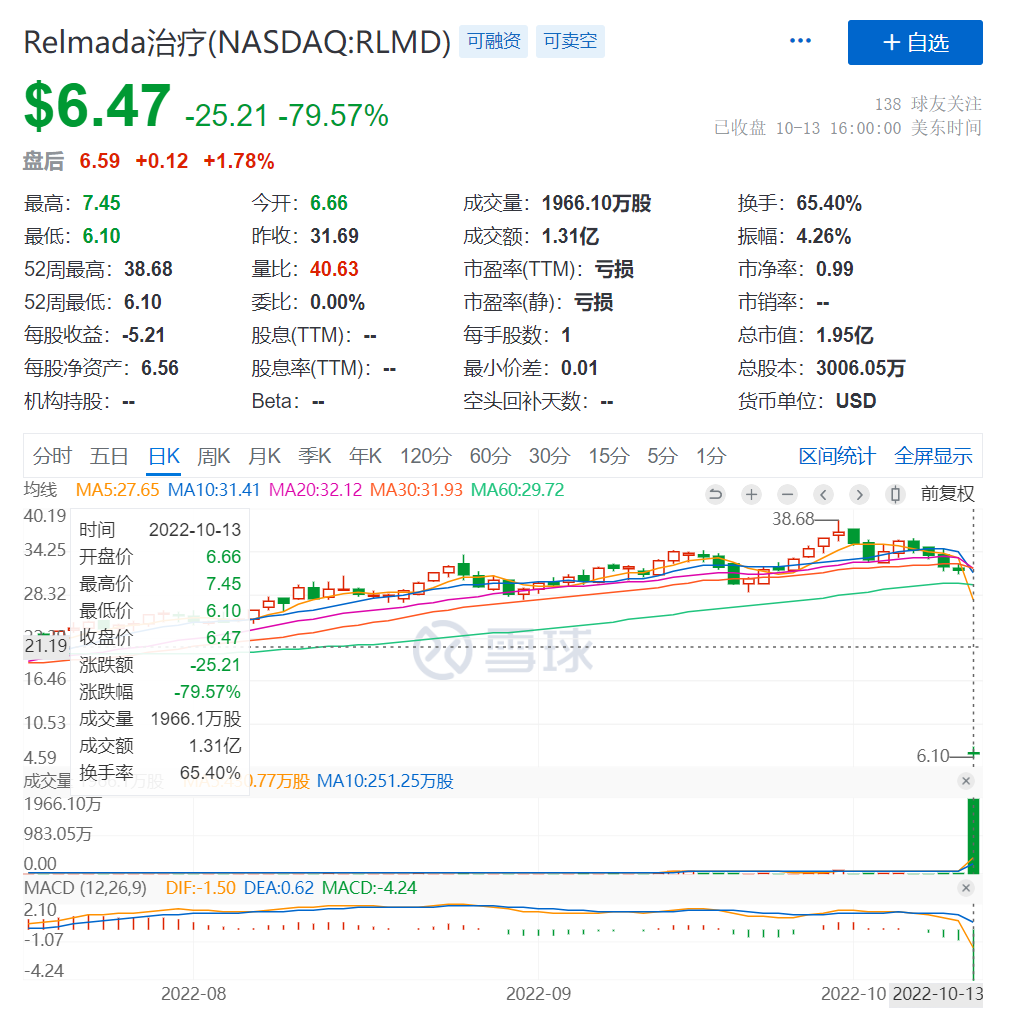Switch to the 五日 chart tab
Image resolution: width=1015 pixels, height=1010 pixels.
109,456
